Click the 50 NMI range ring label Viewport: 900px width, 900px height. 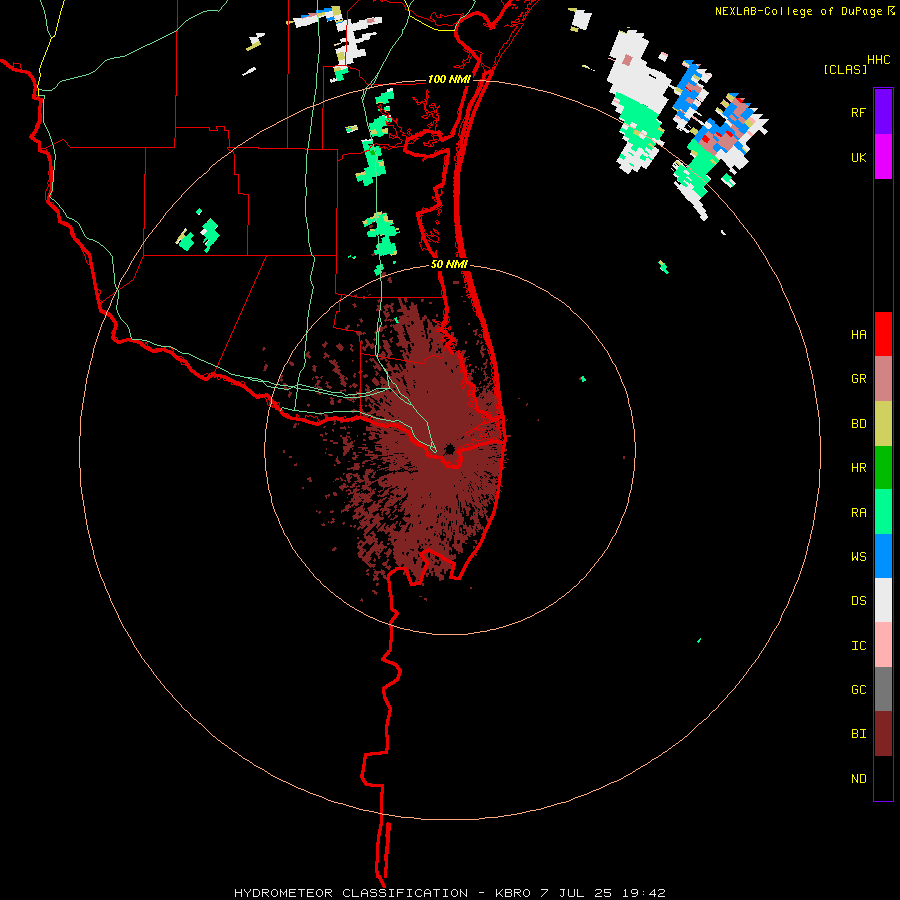pos(449,264)
